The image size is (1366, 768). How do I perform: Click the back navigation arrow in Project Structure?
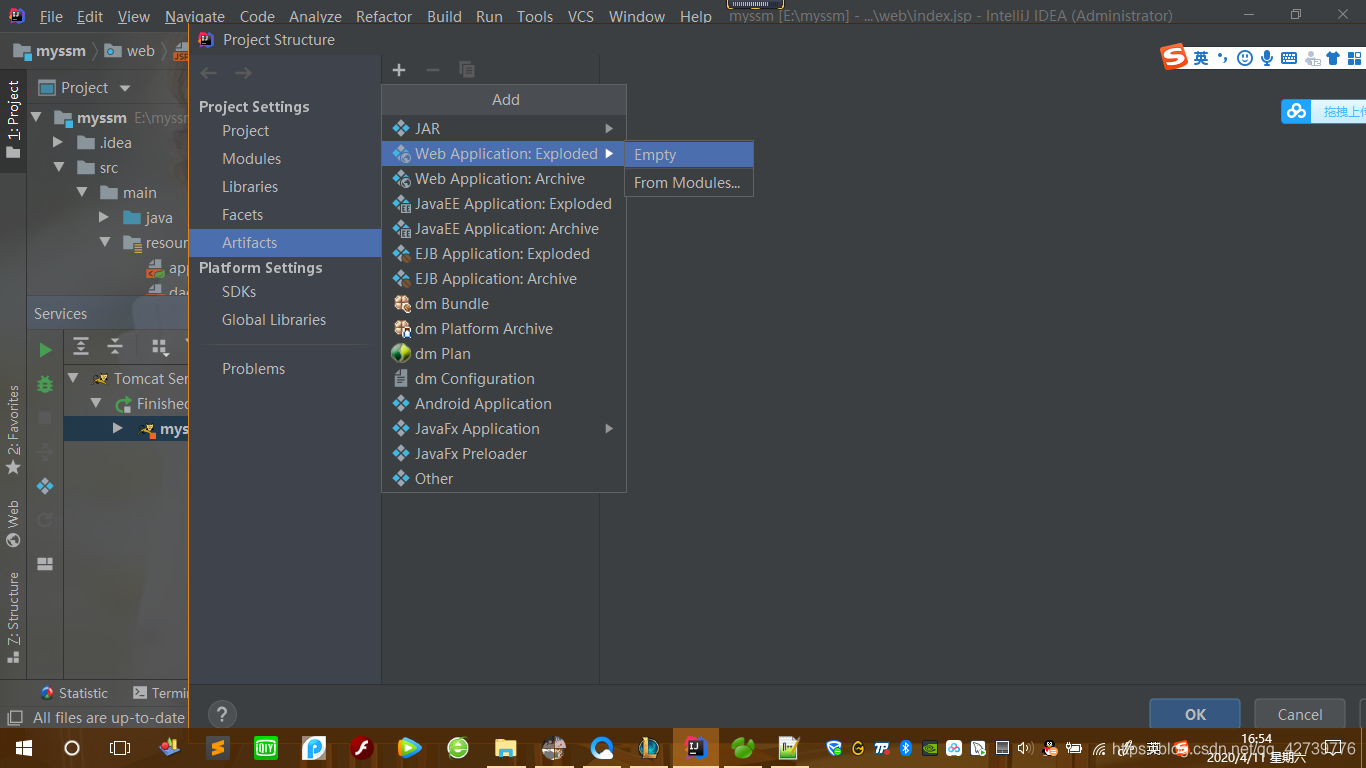208,73
